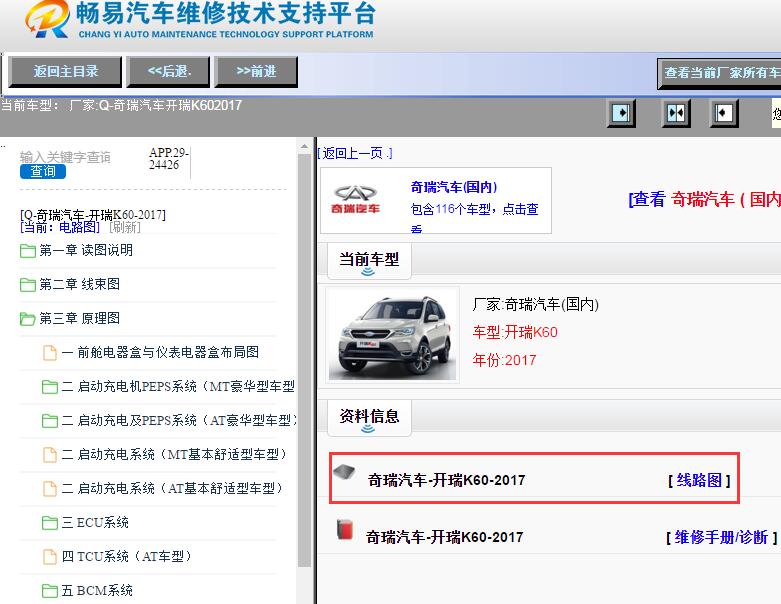Focus the keyword search input field

65,157
